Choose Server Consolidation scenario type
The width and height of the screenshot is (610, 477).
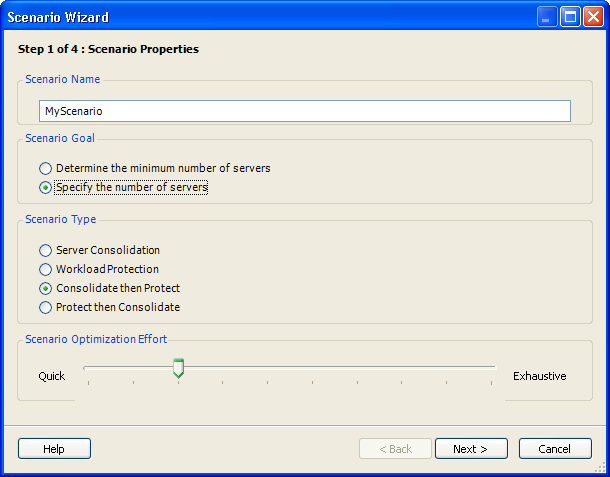(x=46, y=250)
